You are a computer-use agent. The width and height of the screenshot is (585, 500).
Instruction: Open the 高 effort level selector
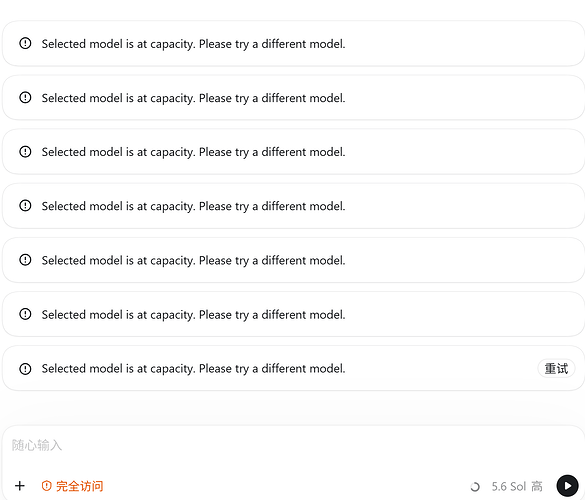click(x=536, y=487)
